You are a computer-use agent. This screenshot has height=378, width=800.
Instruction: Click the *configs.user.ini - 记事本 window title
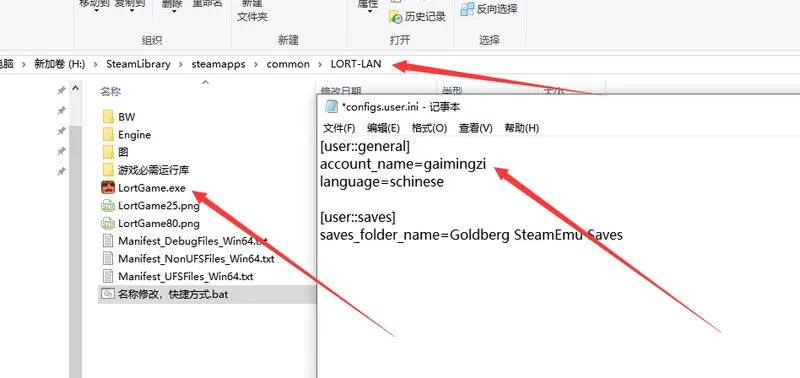401,107
